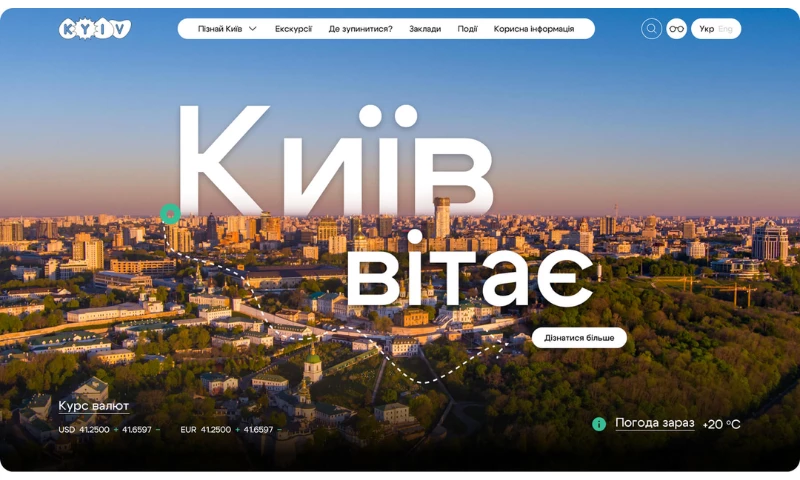Screen dimensions: 800x480
Task: Select Корисна інформація in navigation
Action: click(534, 29)
